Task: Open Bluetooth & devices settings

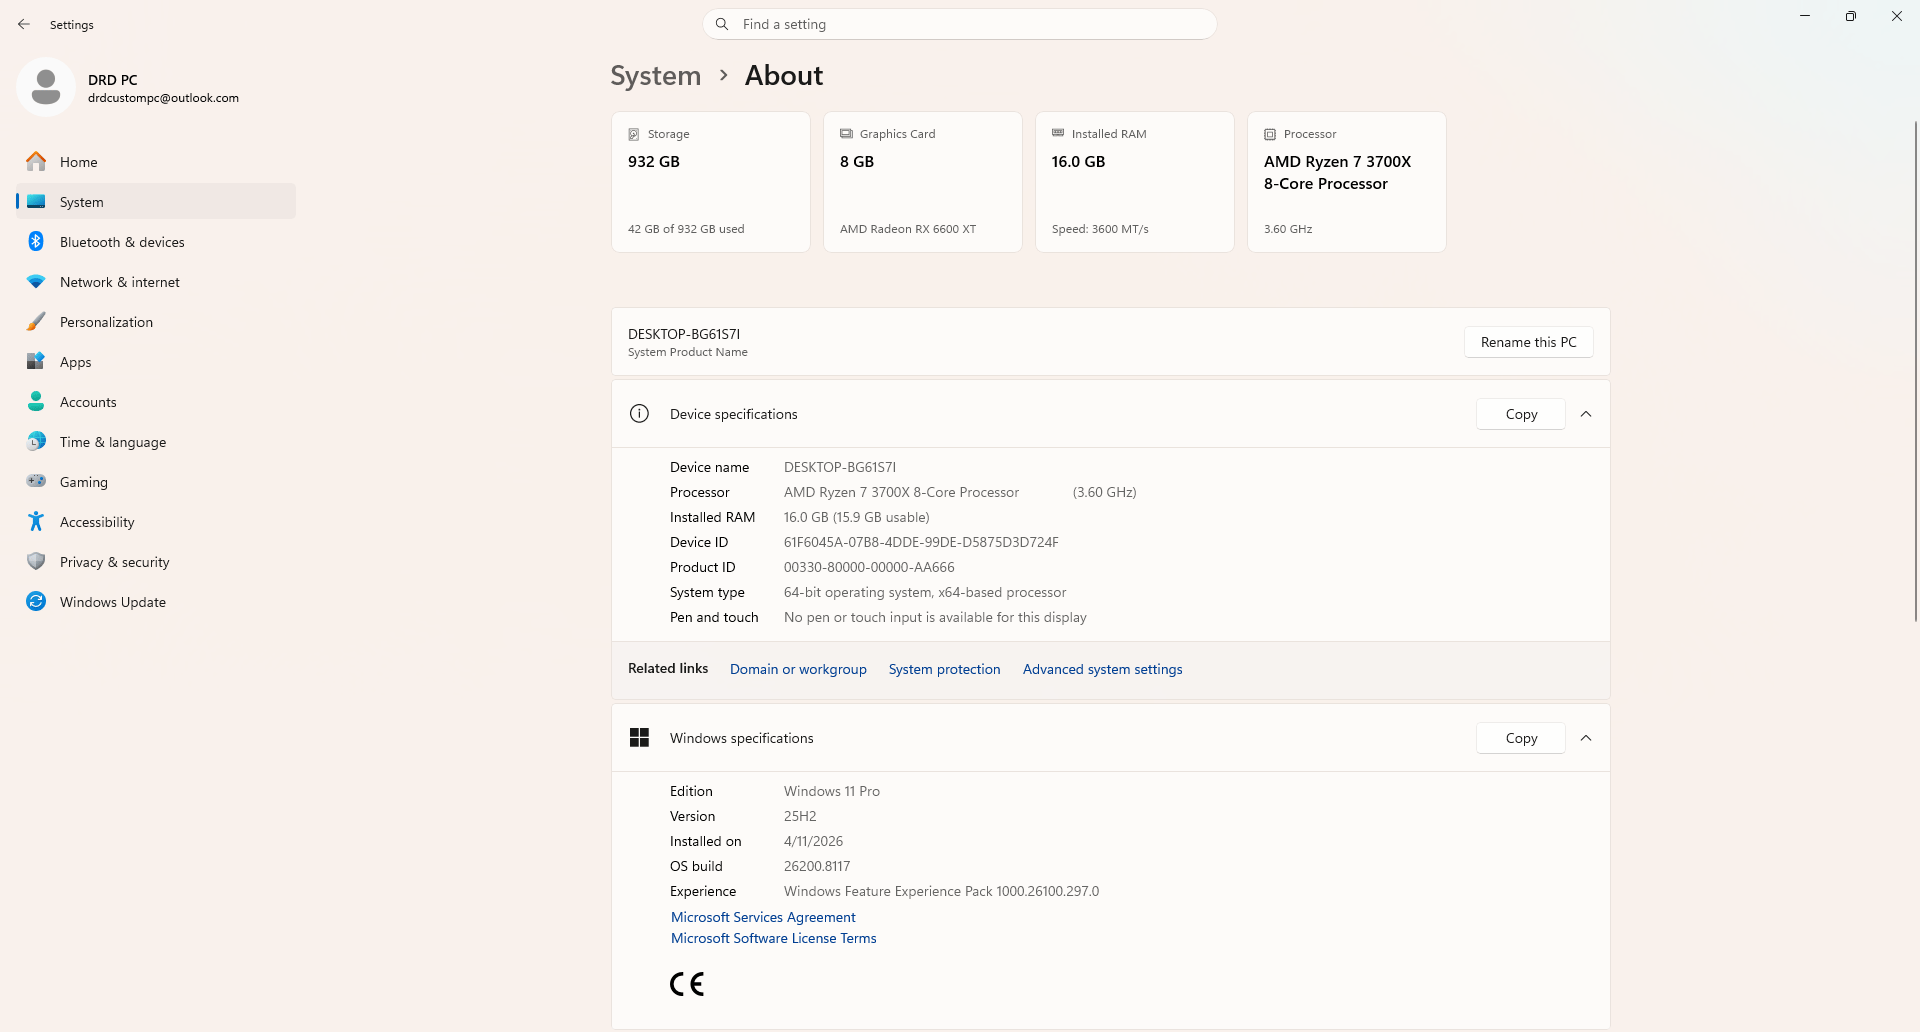Action: [156, 241]
